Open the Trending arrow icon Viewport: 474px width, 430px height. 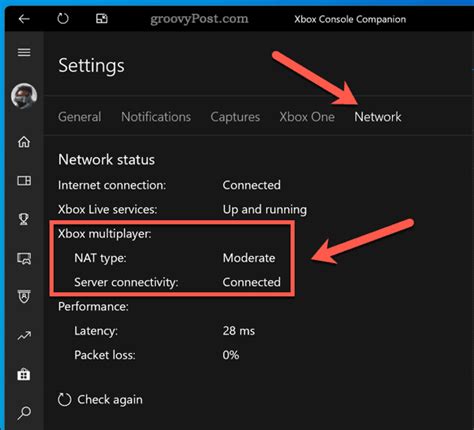[24, 336]
